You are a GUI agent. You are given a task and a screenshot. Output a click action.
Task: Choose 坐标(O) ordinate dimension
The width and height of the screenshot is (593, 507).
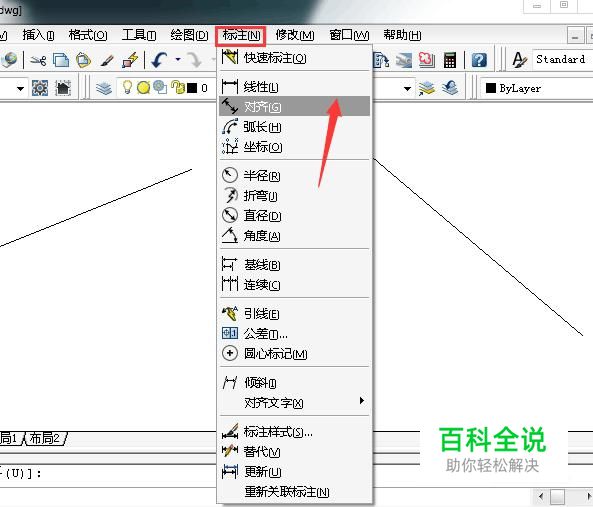point(295,146)
